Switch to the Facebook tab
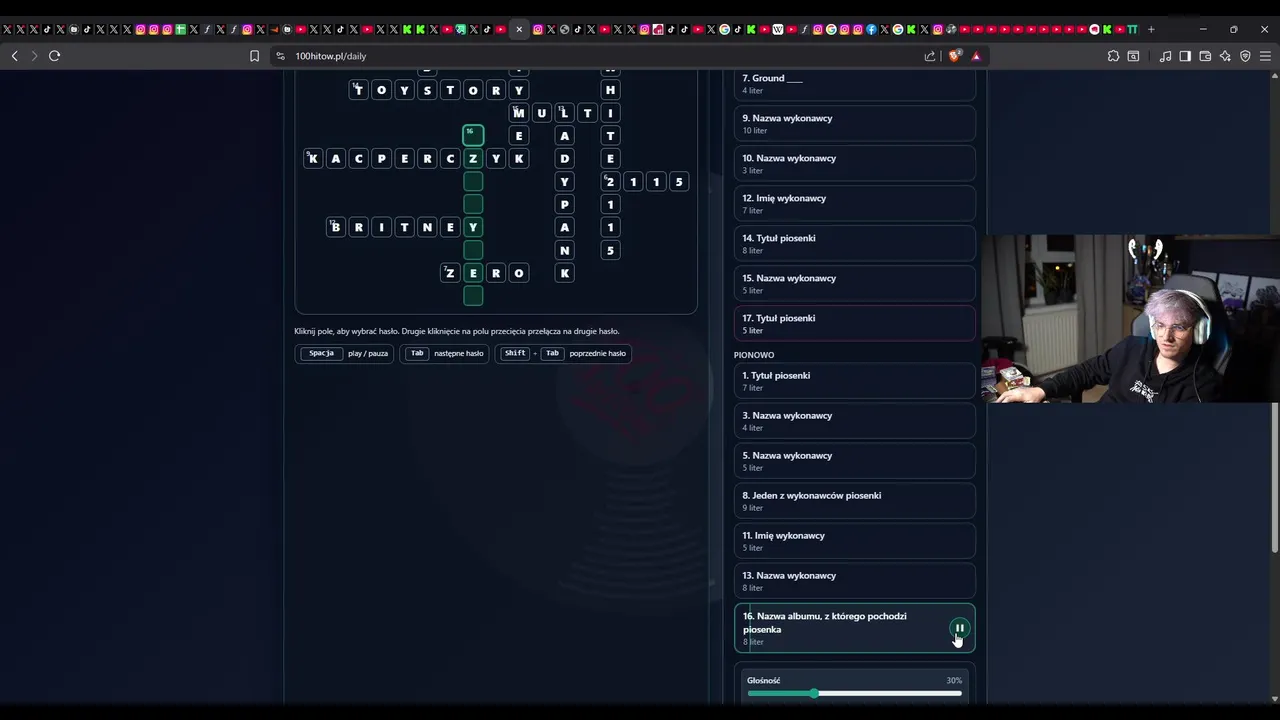 click(871, 29)
